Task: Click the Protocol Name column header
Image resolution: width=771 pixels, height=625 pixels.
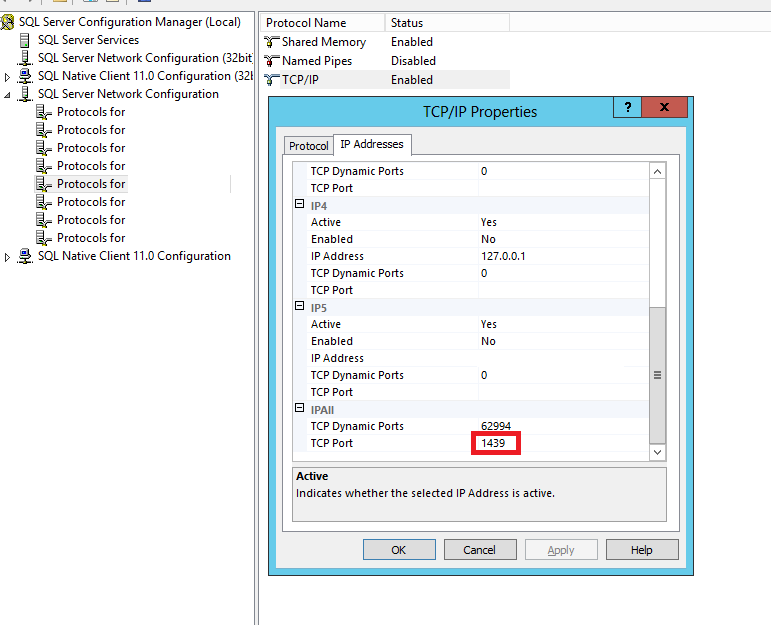Action: point(322,23)
